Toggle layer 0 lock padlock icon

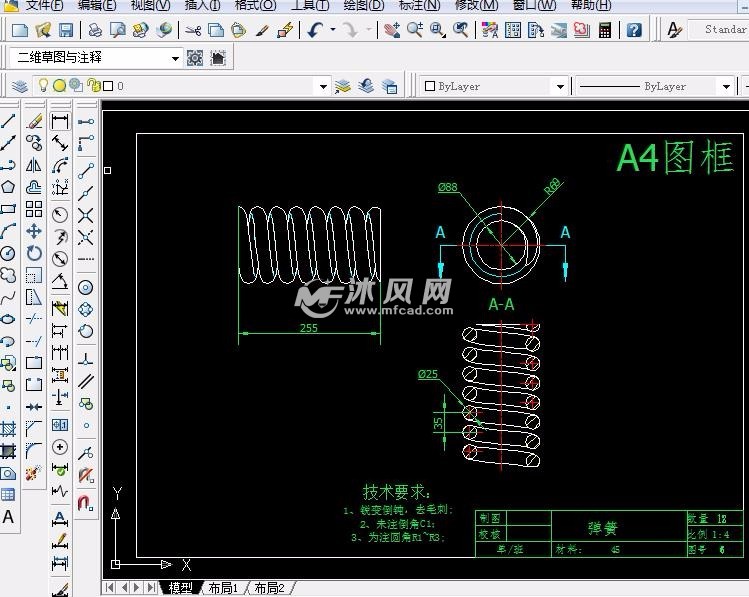tap(93, 86)
